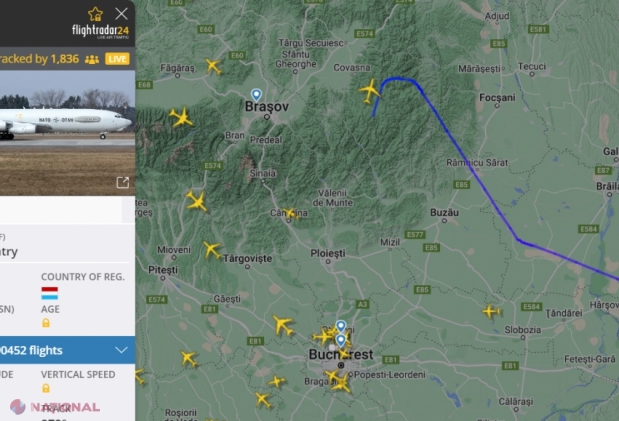Image resolution: width=619 pixels, height=421 pixels.
Task: Select the aircraft southwest of Brașov
Action: (181, 117)
